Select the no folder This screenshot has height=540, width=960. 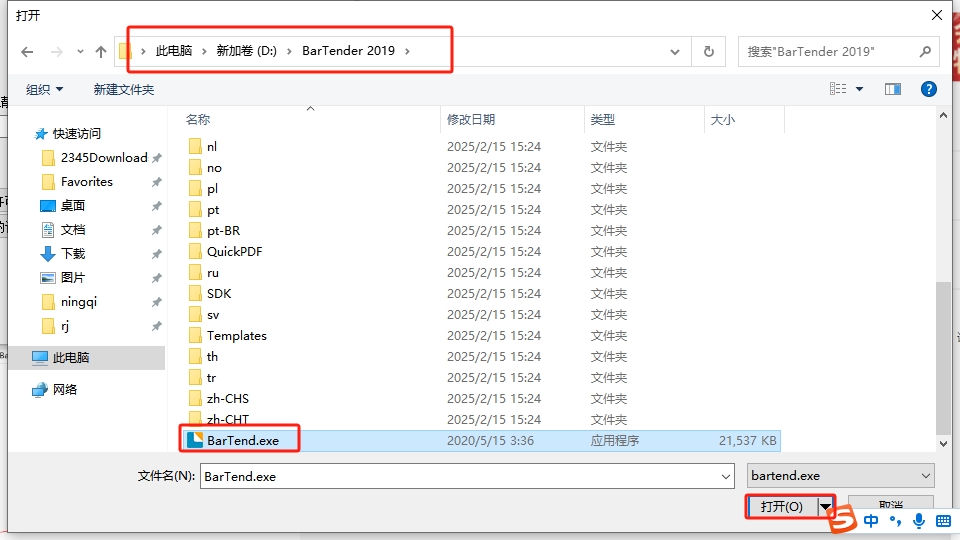coord(214,168)
